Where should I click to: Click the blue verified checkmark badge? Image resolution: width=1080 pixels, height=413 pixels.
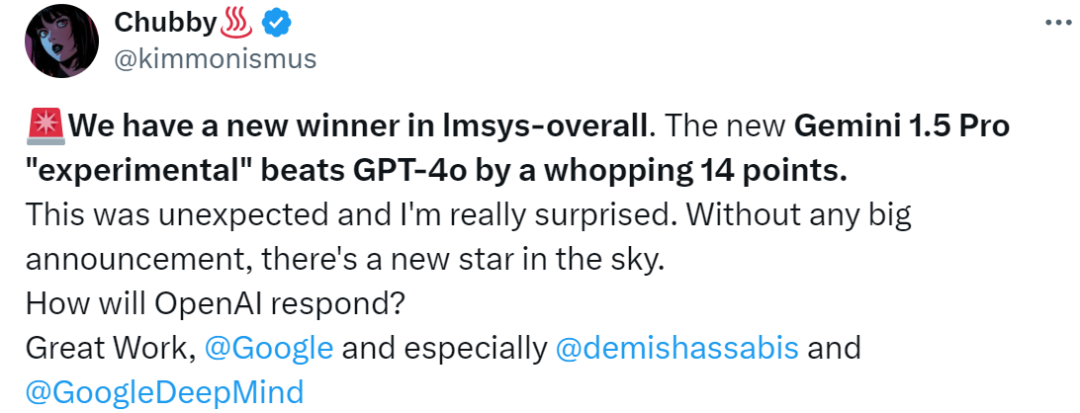pos(276,23)
